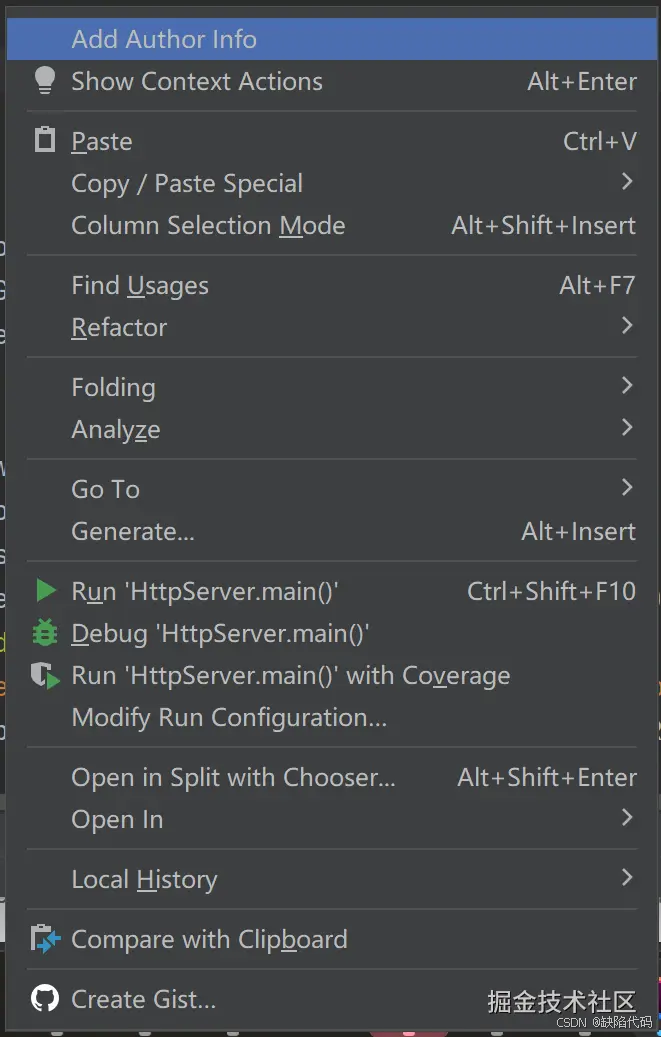This screenshot has width=661, height=1037.
Task: Open the Analyze submenu arrow
Action: pos(627,428)
